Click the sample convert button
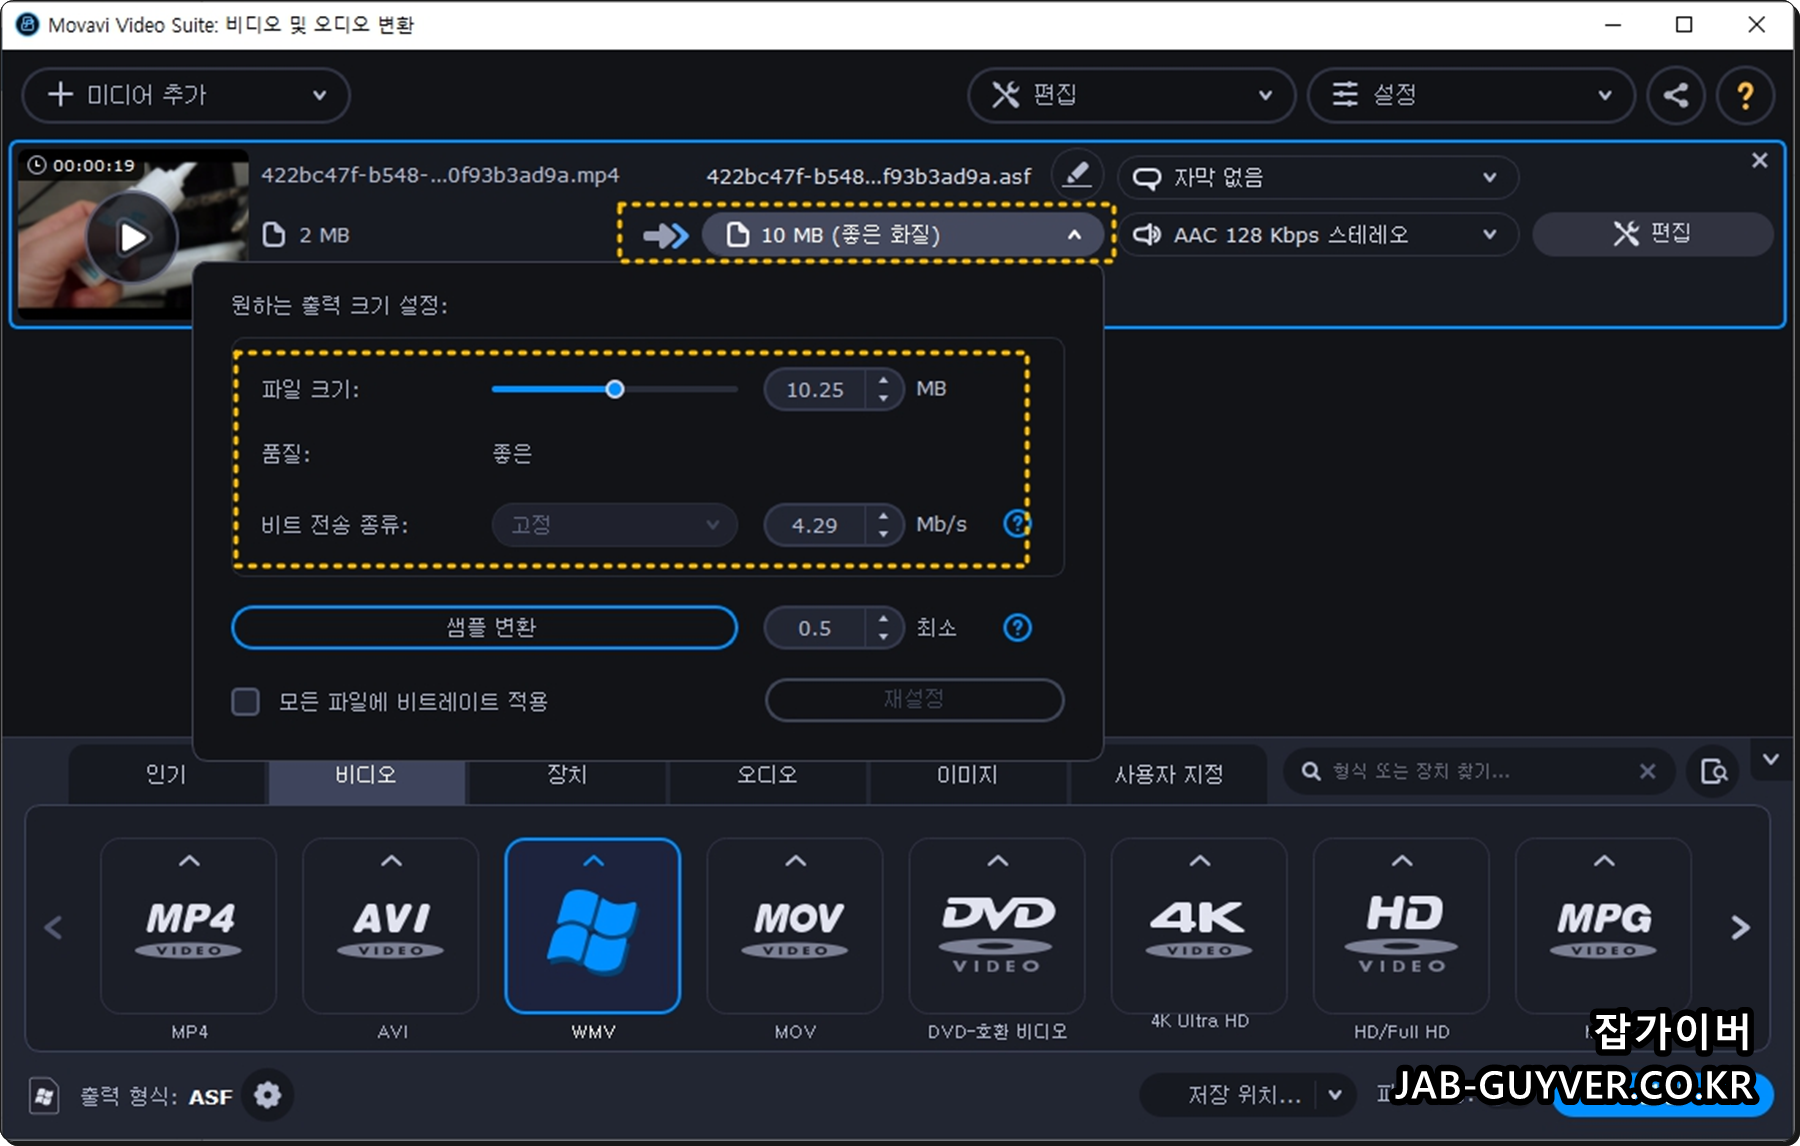Screen dimensions: 1800x1146 pyautogui.click(x=485, y=627)
